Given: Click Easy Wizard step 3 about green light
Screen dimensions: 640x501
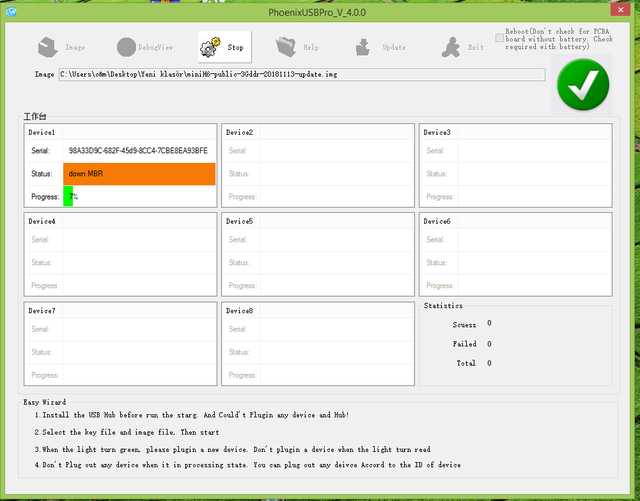Looking at the screenshot, I should 232,449.
